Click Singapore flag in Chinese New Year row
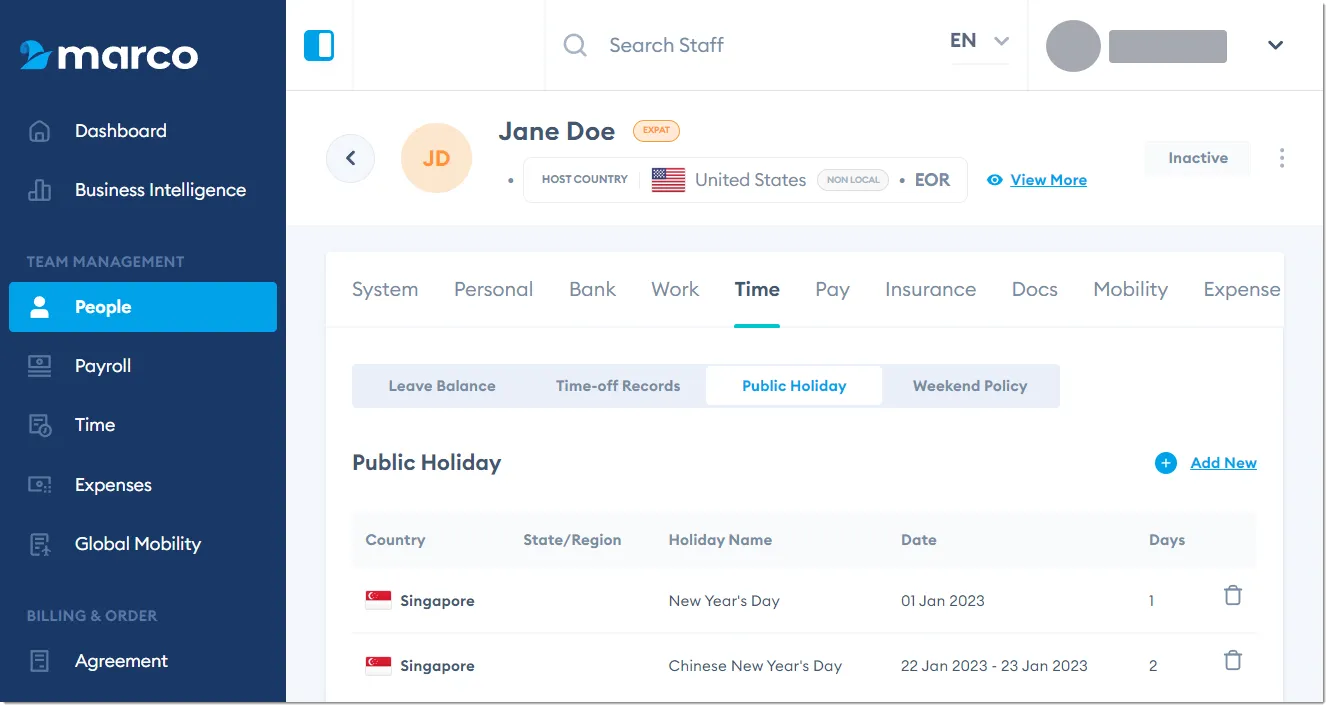The height and width of the screenshot is (708, 1329). [x=378, y=665]
